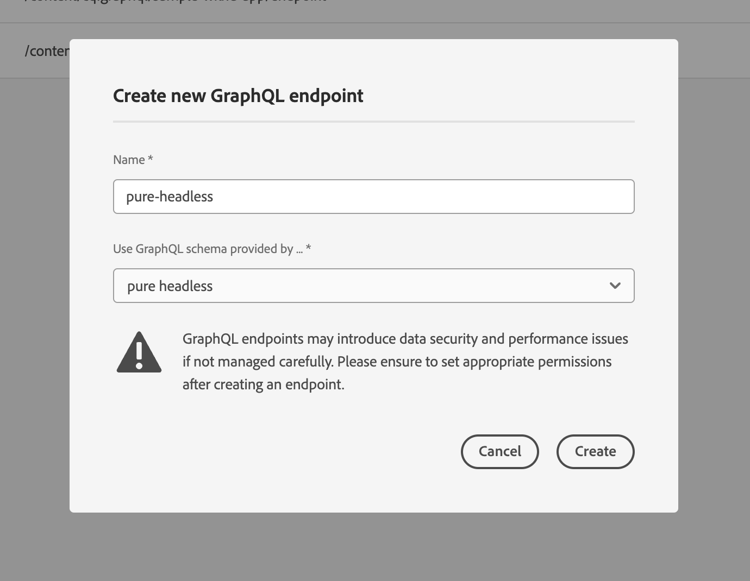The width and height of the screenshot is (750, 581).
Task: Click the asterisk beside the Name label
Action: (x=150, y=158)
